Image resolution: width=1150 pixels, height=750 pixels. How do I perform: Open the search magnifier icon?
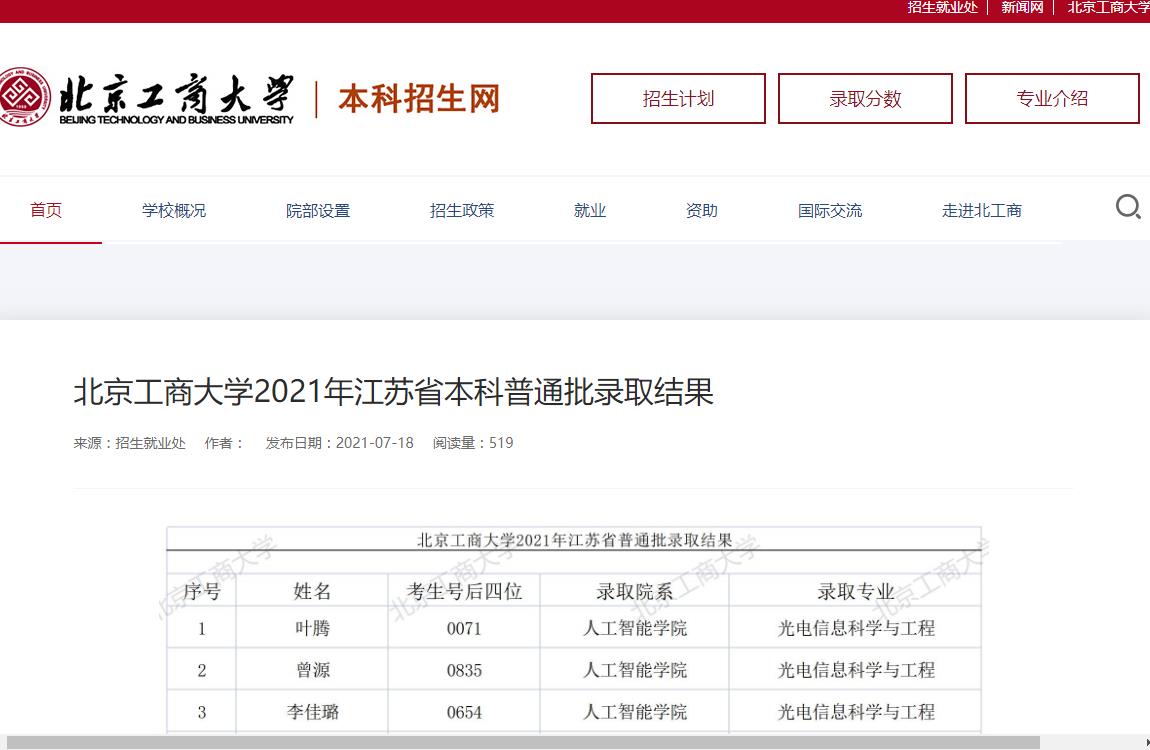pyautogui.click(x=1128, y=207)
